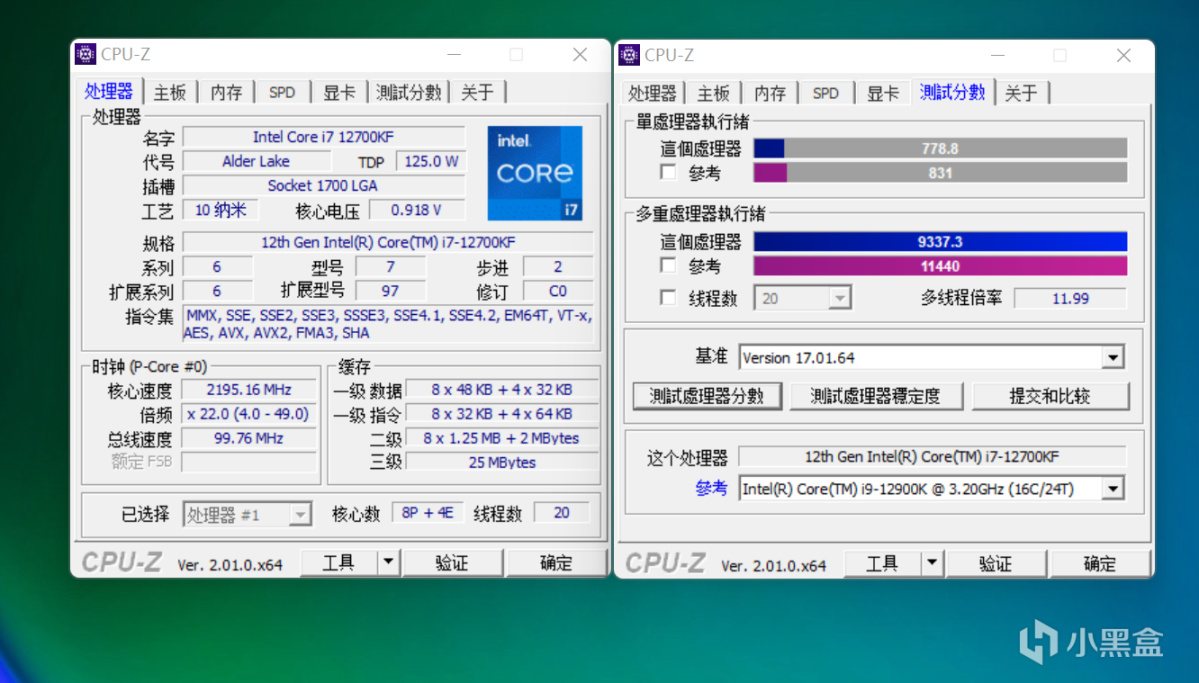Expand 工具 arrow in left CPU-Z window
This screenshot has height=683, width=1199.
point(388,562)
